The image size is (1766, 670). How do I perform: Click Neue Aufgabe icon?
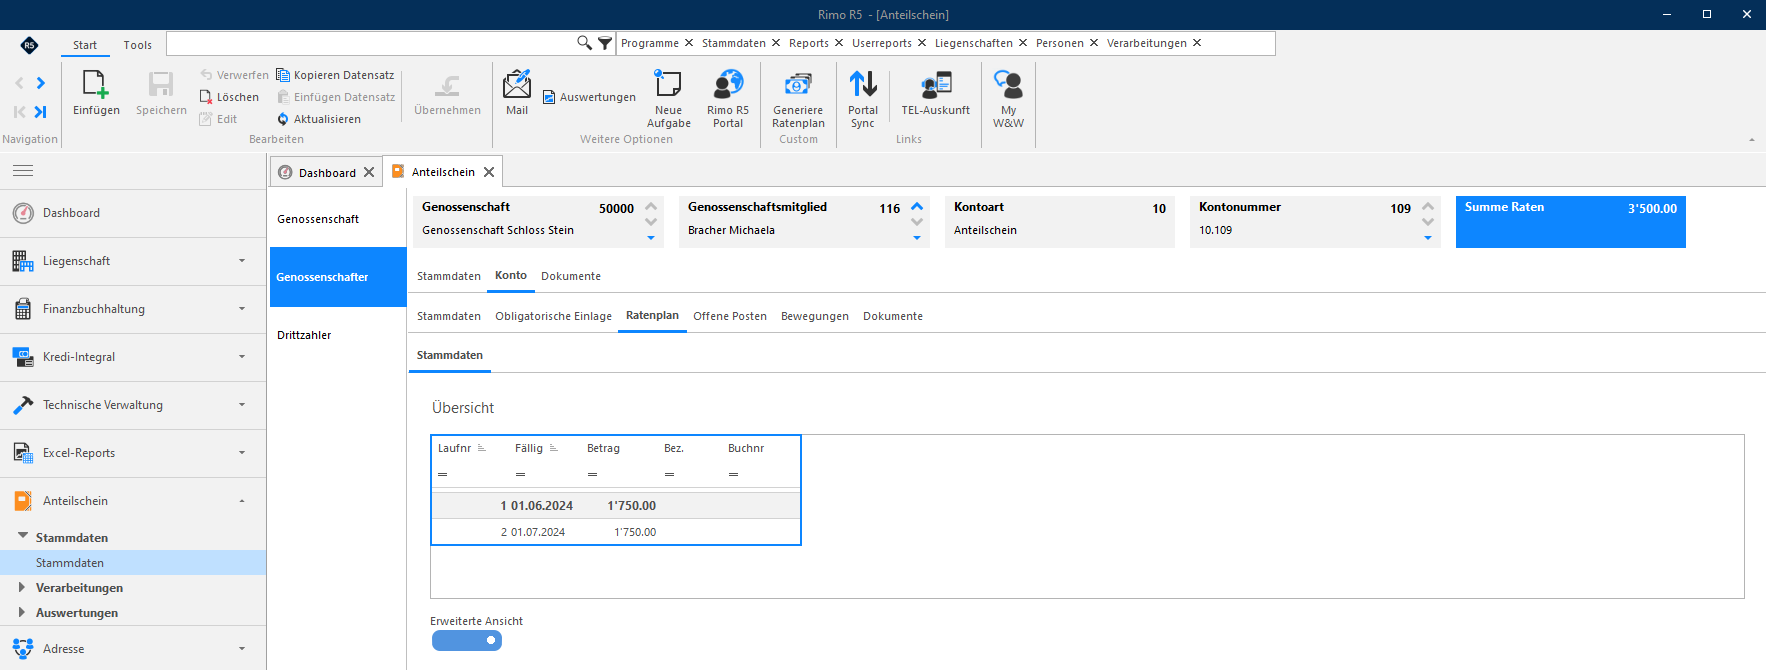[x=668, y=85]
